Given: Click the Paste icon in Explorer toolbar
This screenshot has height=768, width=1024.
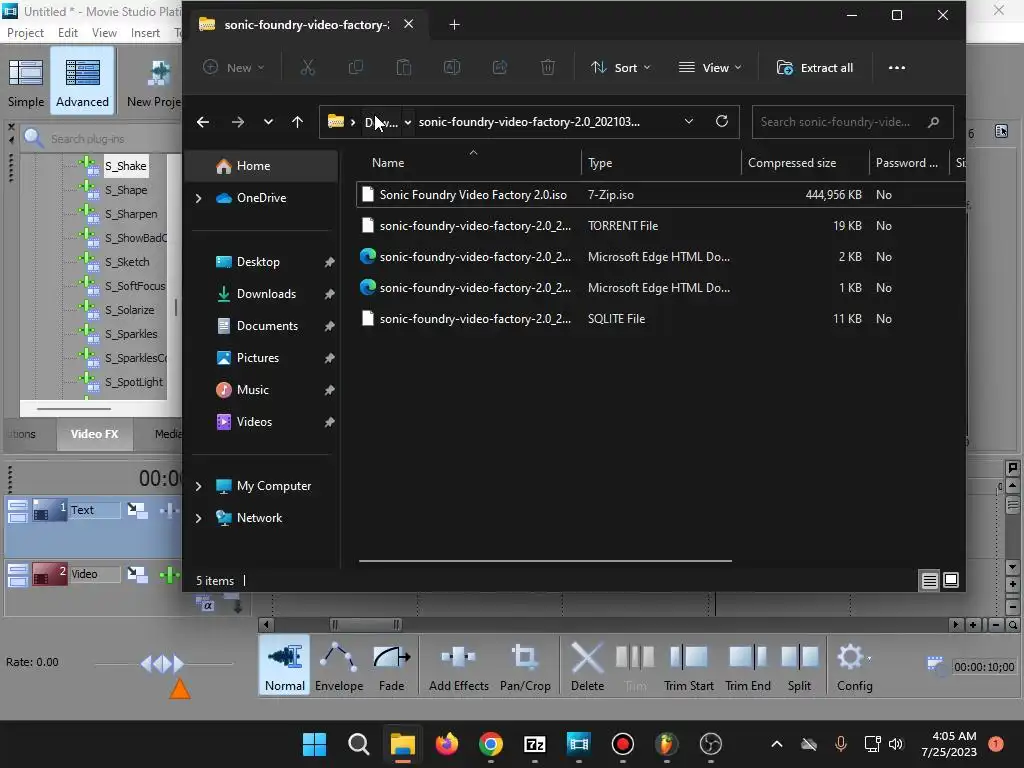Looking at the screenshot, I should (404, 67).
